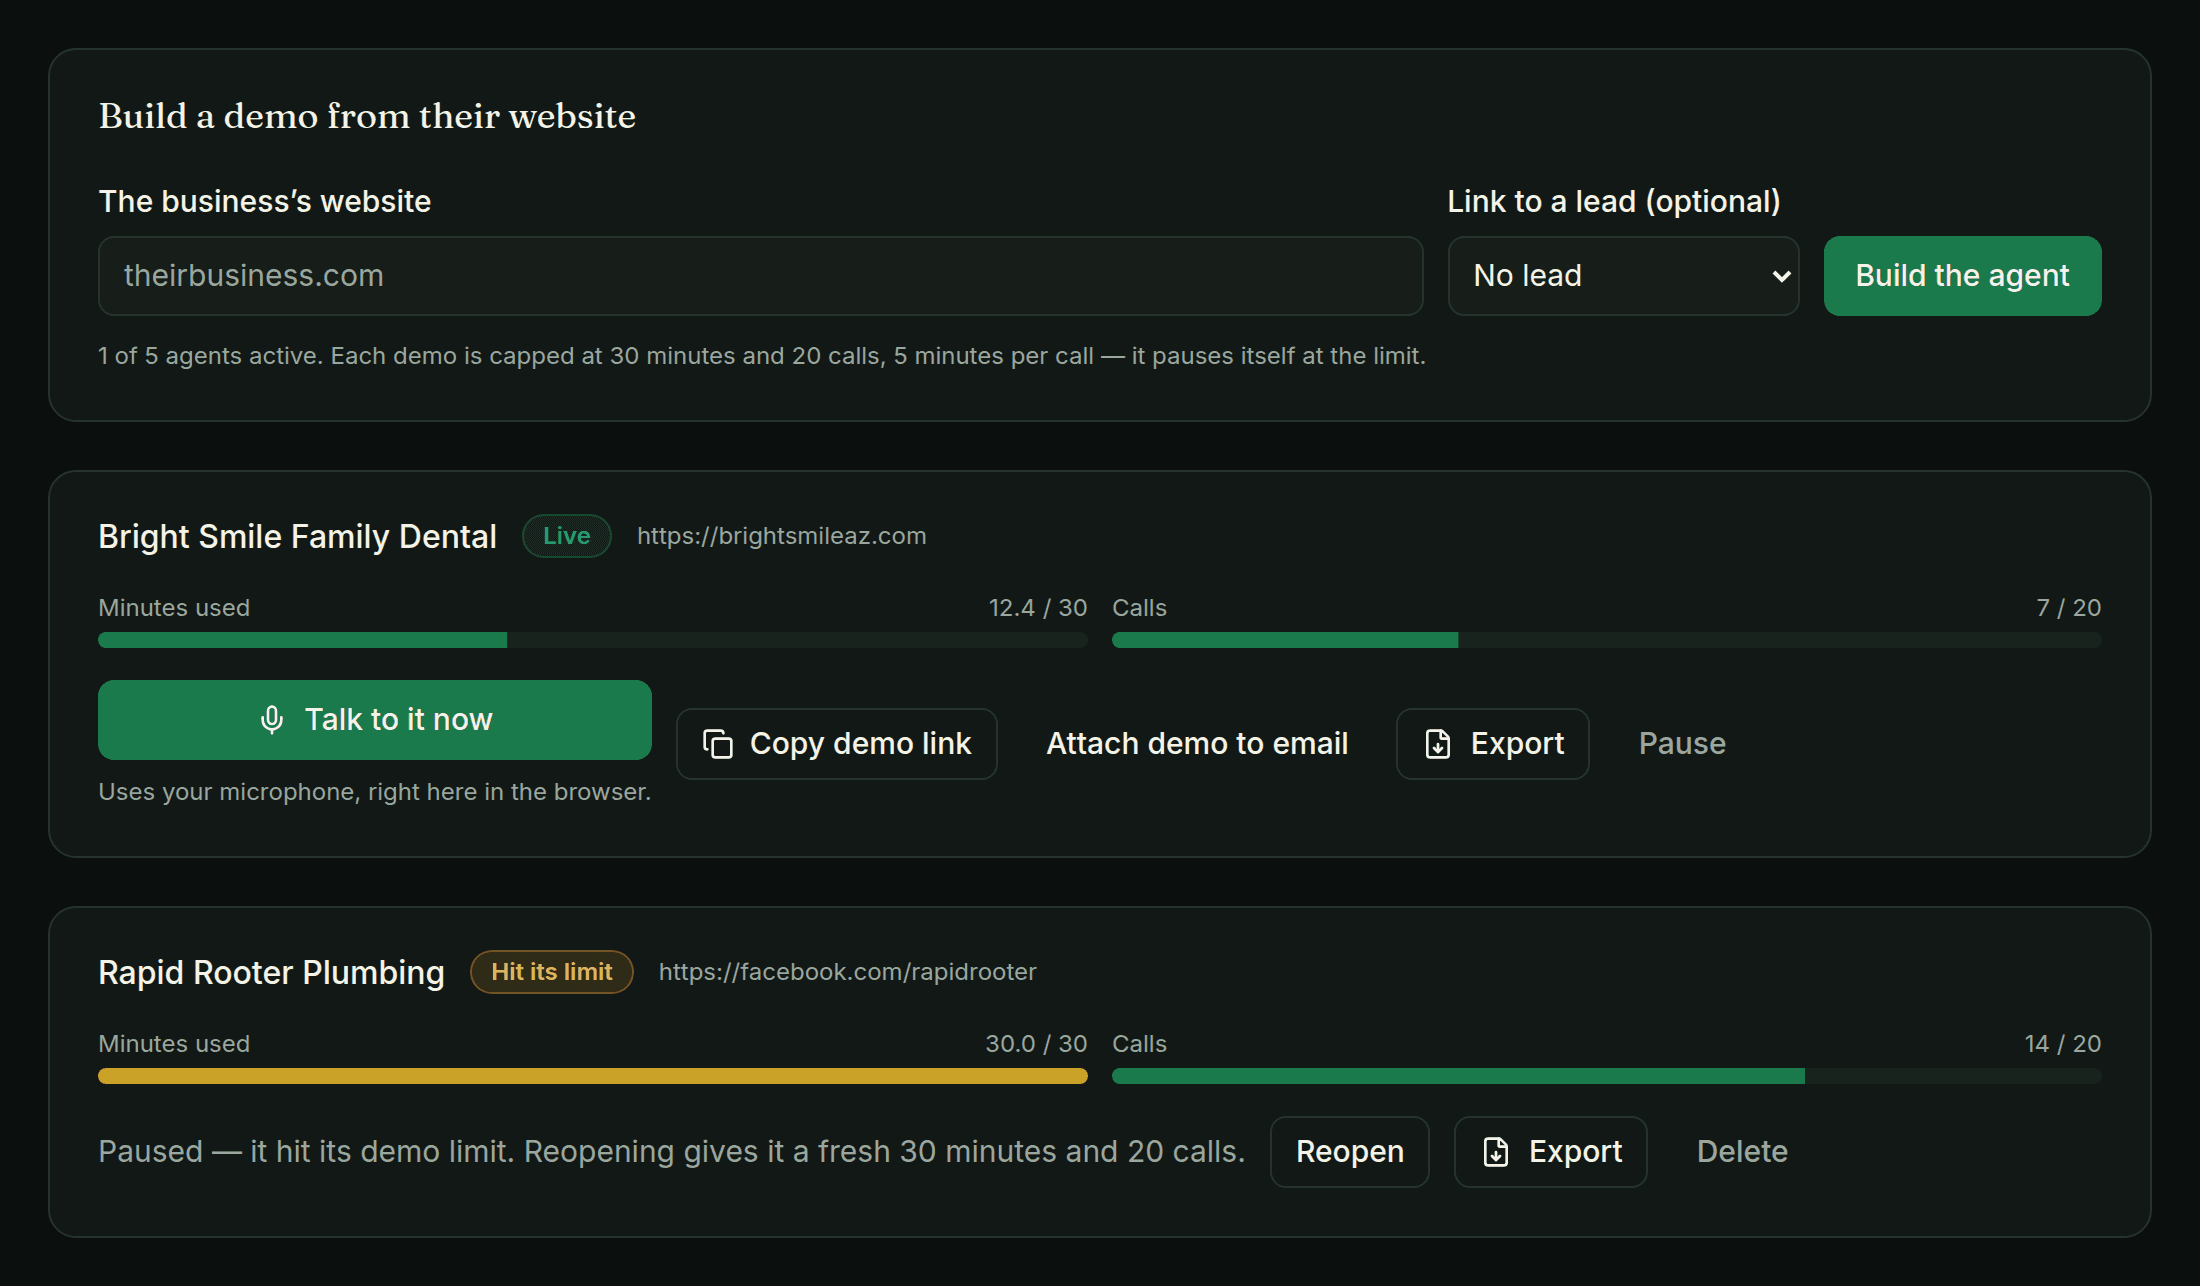2200x1286 pixels.
Task: Click the export file icon for Rapid Rooter
Action: 1496,1152
